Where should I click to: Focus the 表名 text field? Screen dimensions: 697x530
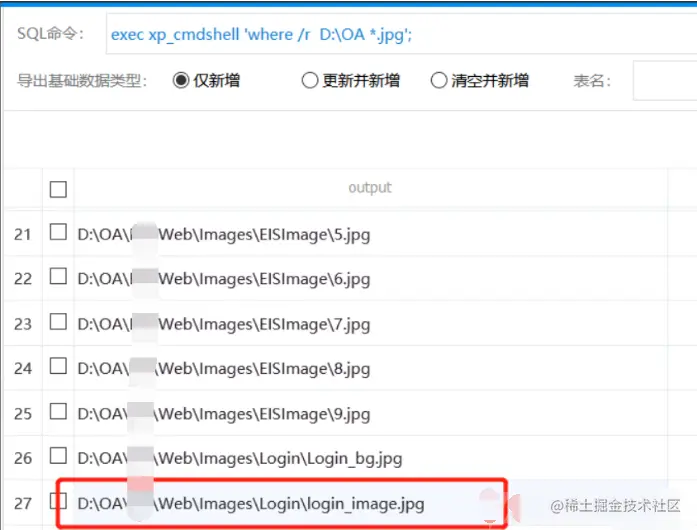665,81
